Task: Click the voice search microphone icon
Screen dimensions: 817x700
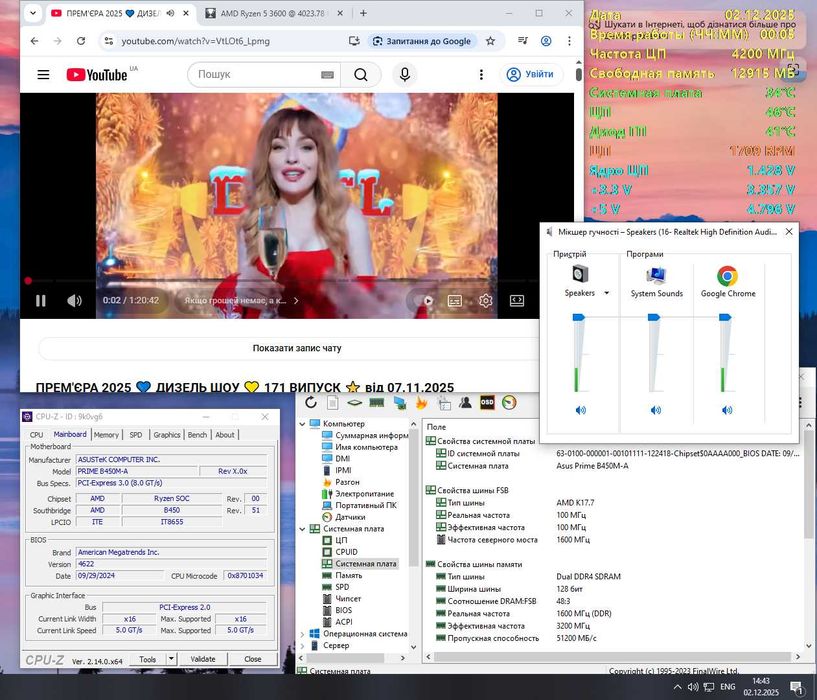Action: pos(404,74)
